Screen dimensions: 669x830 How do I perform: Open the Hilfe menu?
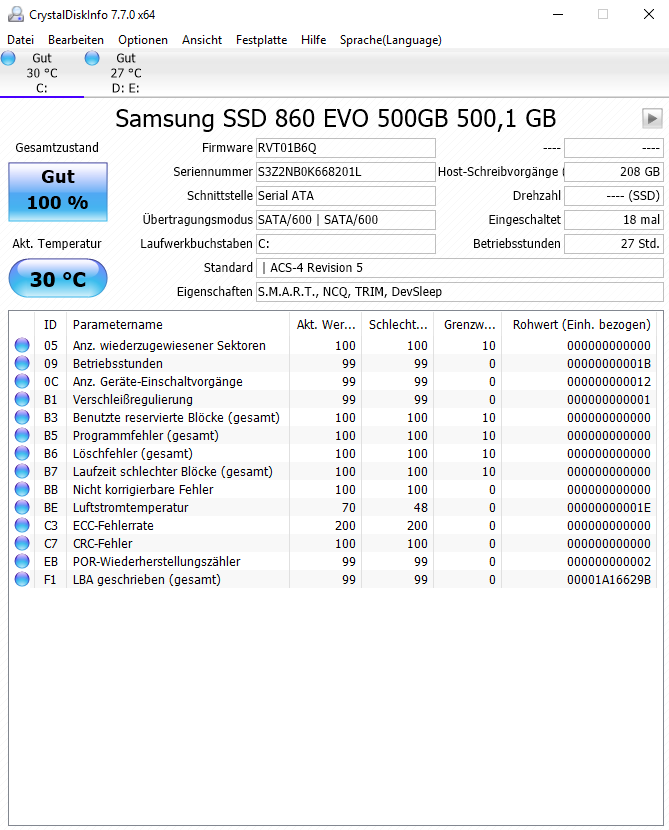pos(313,40)
